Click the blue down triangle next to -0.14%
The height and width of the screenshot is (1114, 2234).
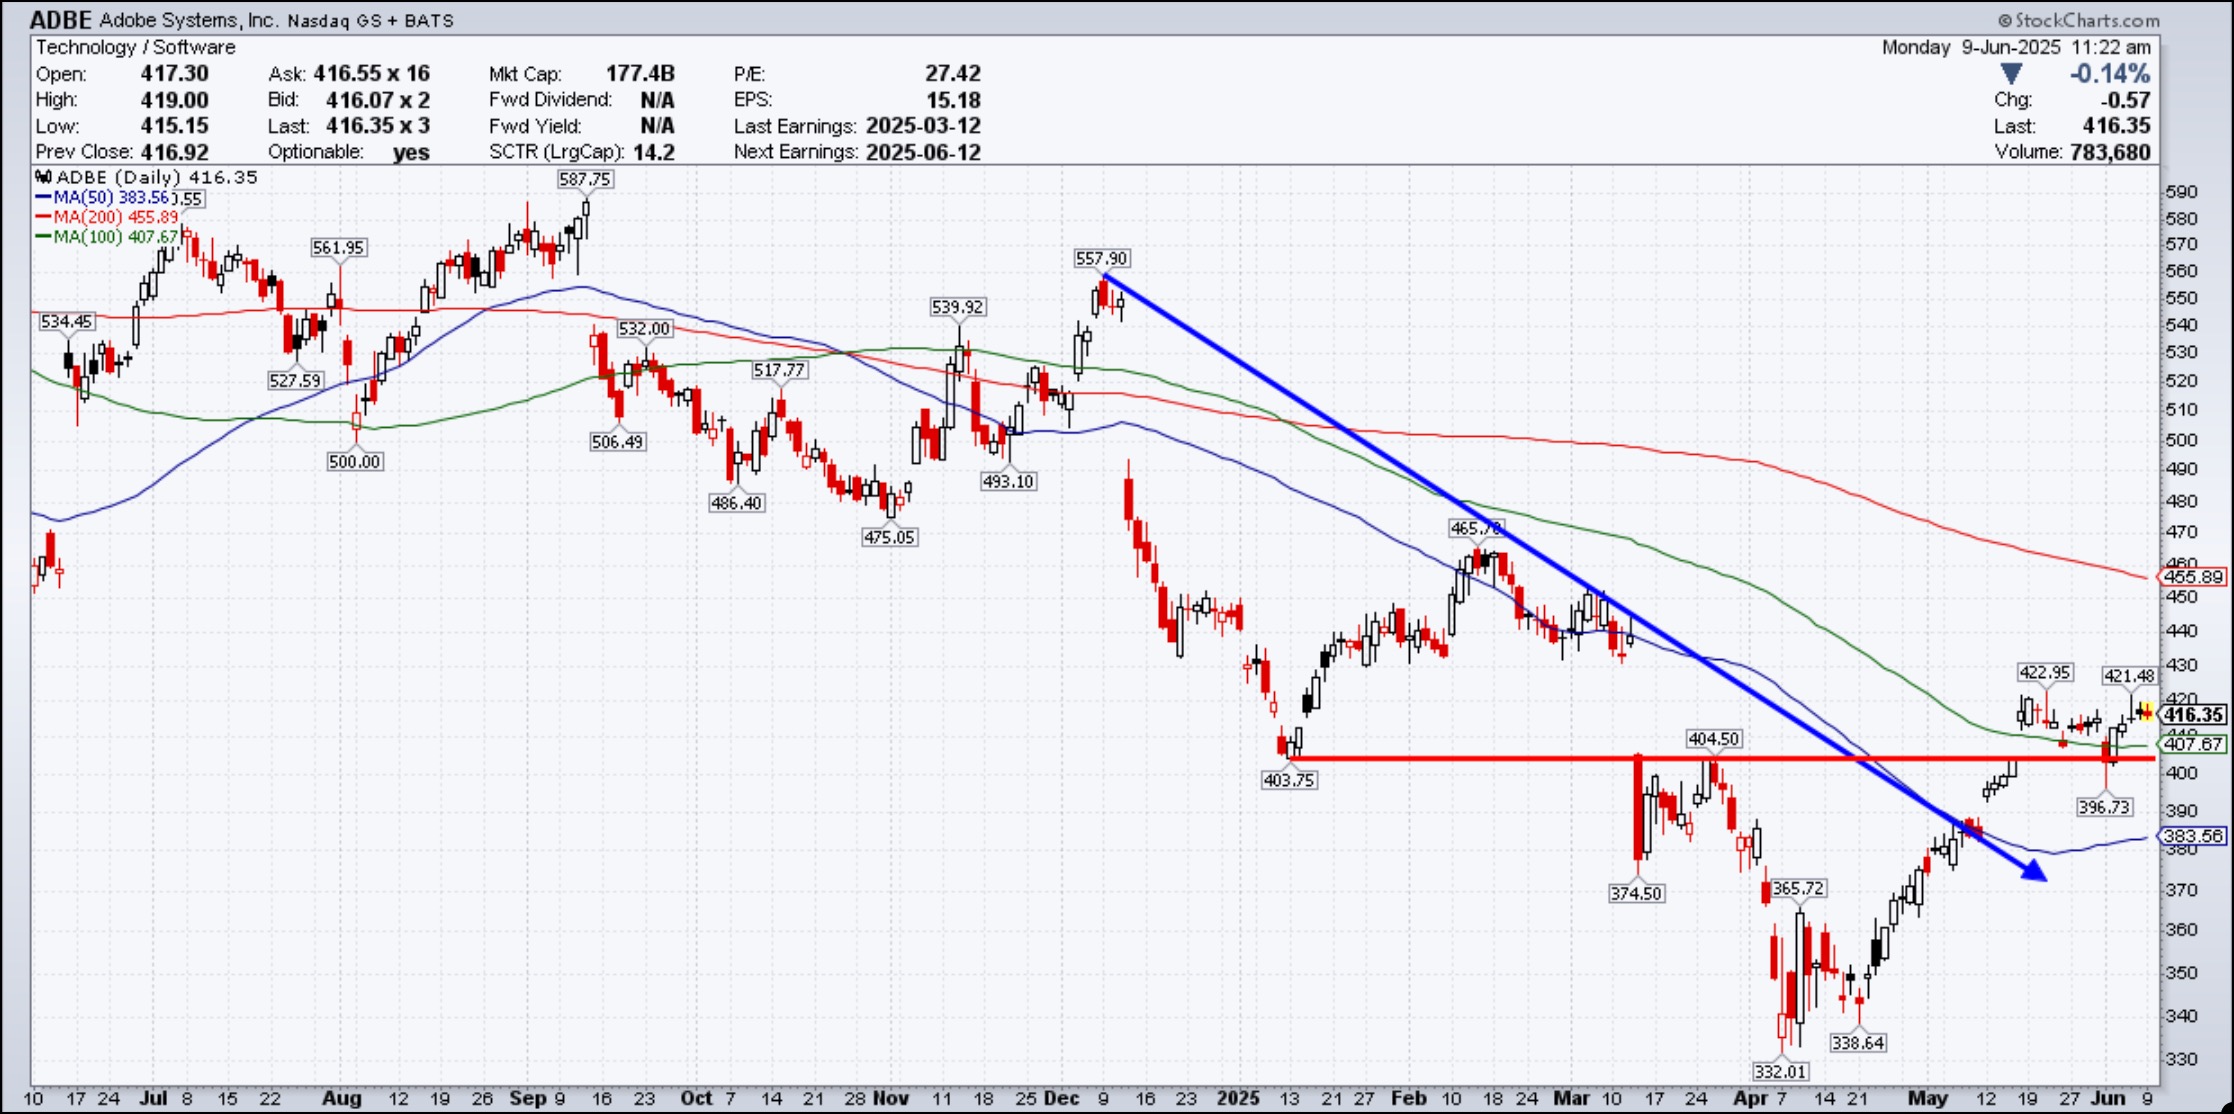[2011, 74]
